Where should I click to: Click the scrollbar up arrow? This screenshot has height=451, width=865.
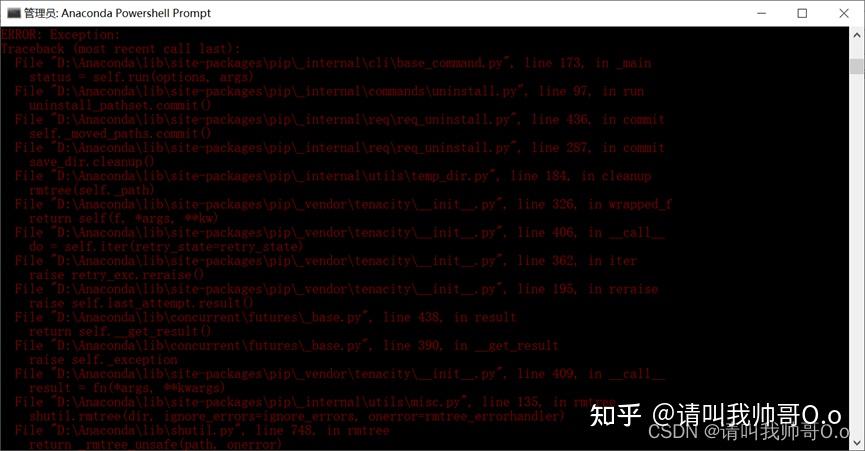pyautogui.click(x=857, y=35)
